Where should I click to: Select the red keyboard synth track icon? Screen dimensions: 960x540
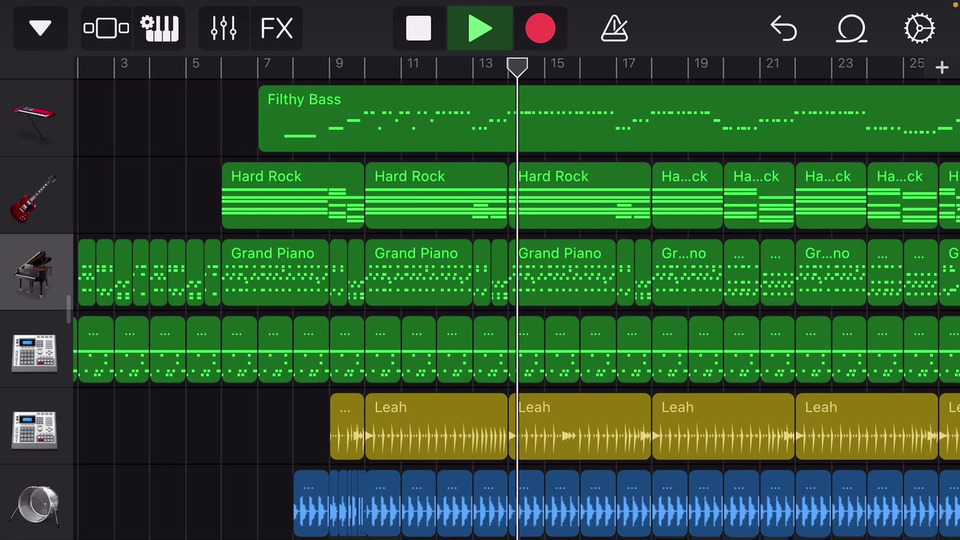click(x=35, y=119)
